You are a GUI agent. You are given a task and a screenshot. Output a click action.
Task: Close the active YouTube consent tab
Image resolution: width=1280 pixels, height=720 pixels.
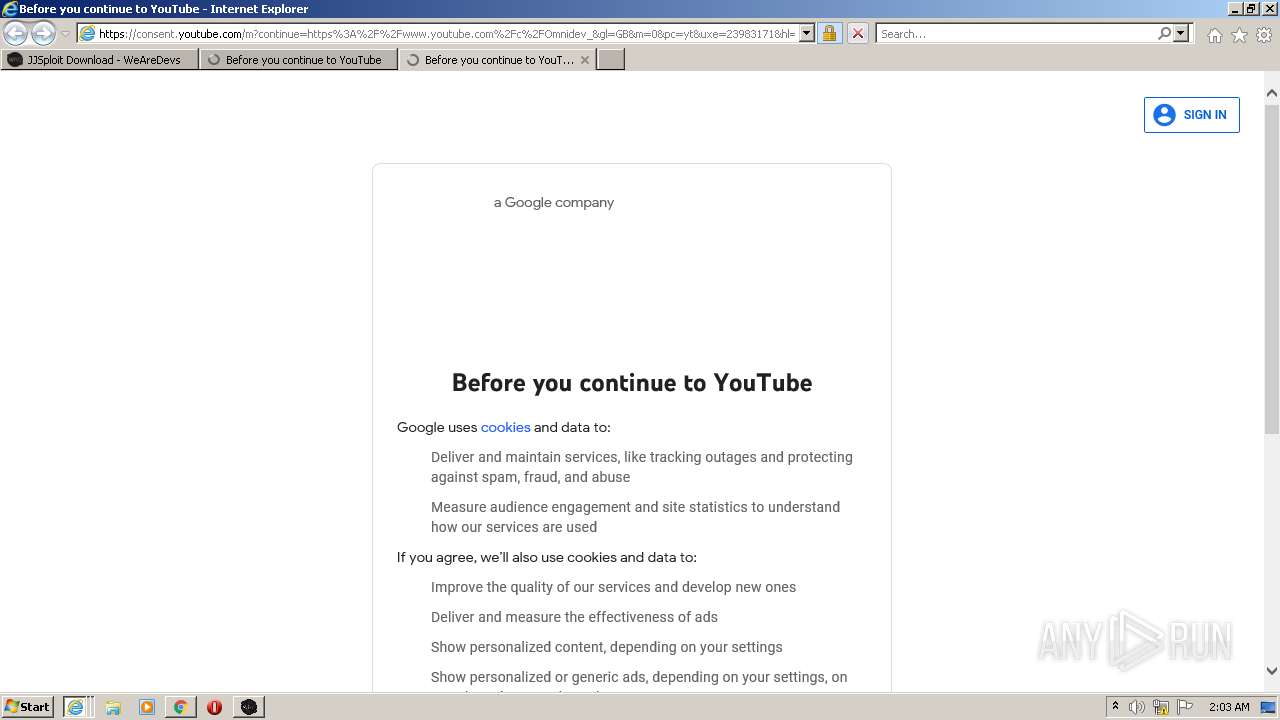coord(585,60)
